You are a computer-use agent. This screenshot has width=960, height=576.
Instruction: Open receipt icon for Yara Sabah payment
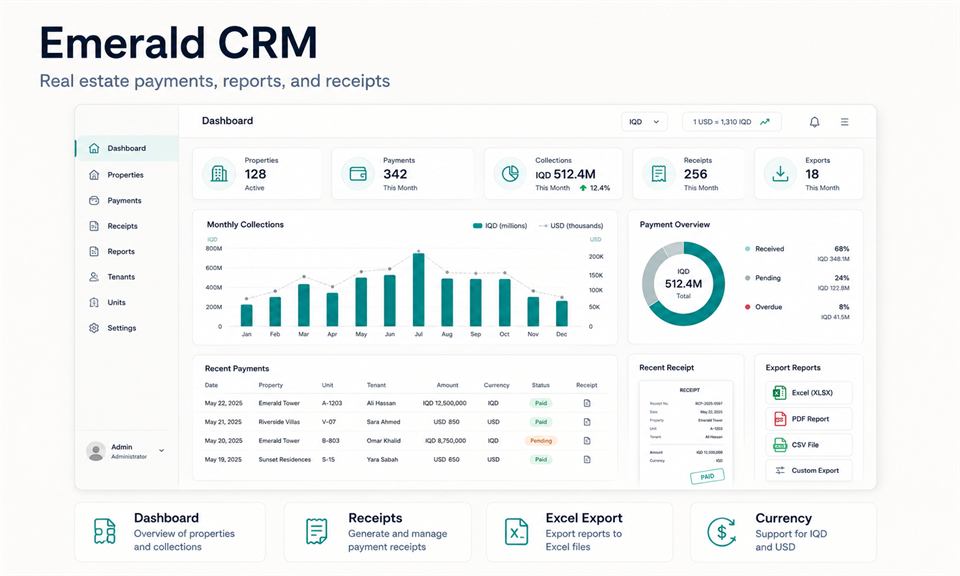(x=587, y=459)
